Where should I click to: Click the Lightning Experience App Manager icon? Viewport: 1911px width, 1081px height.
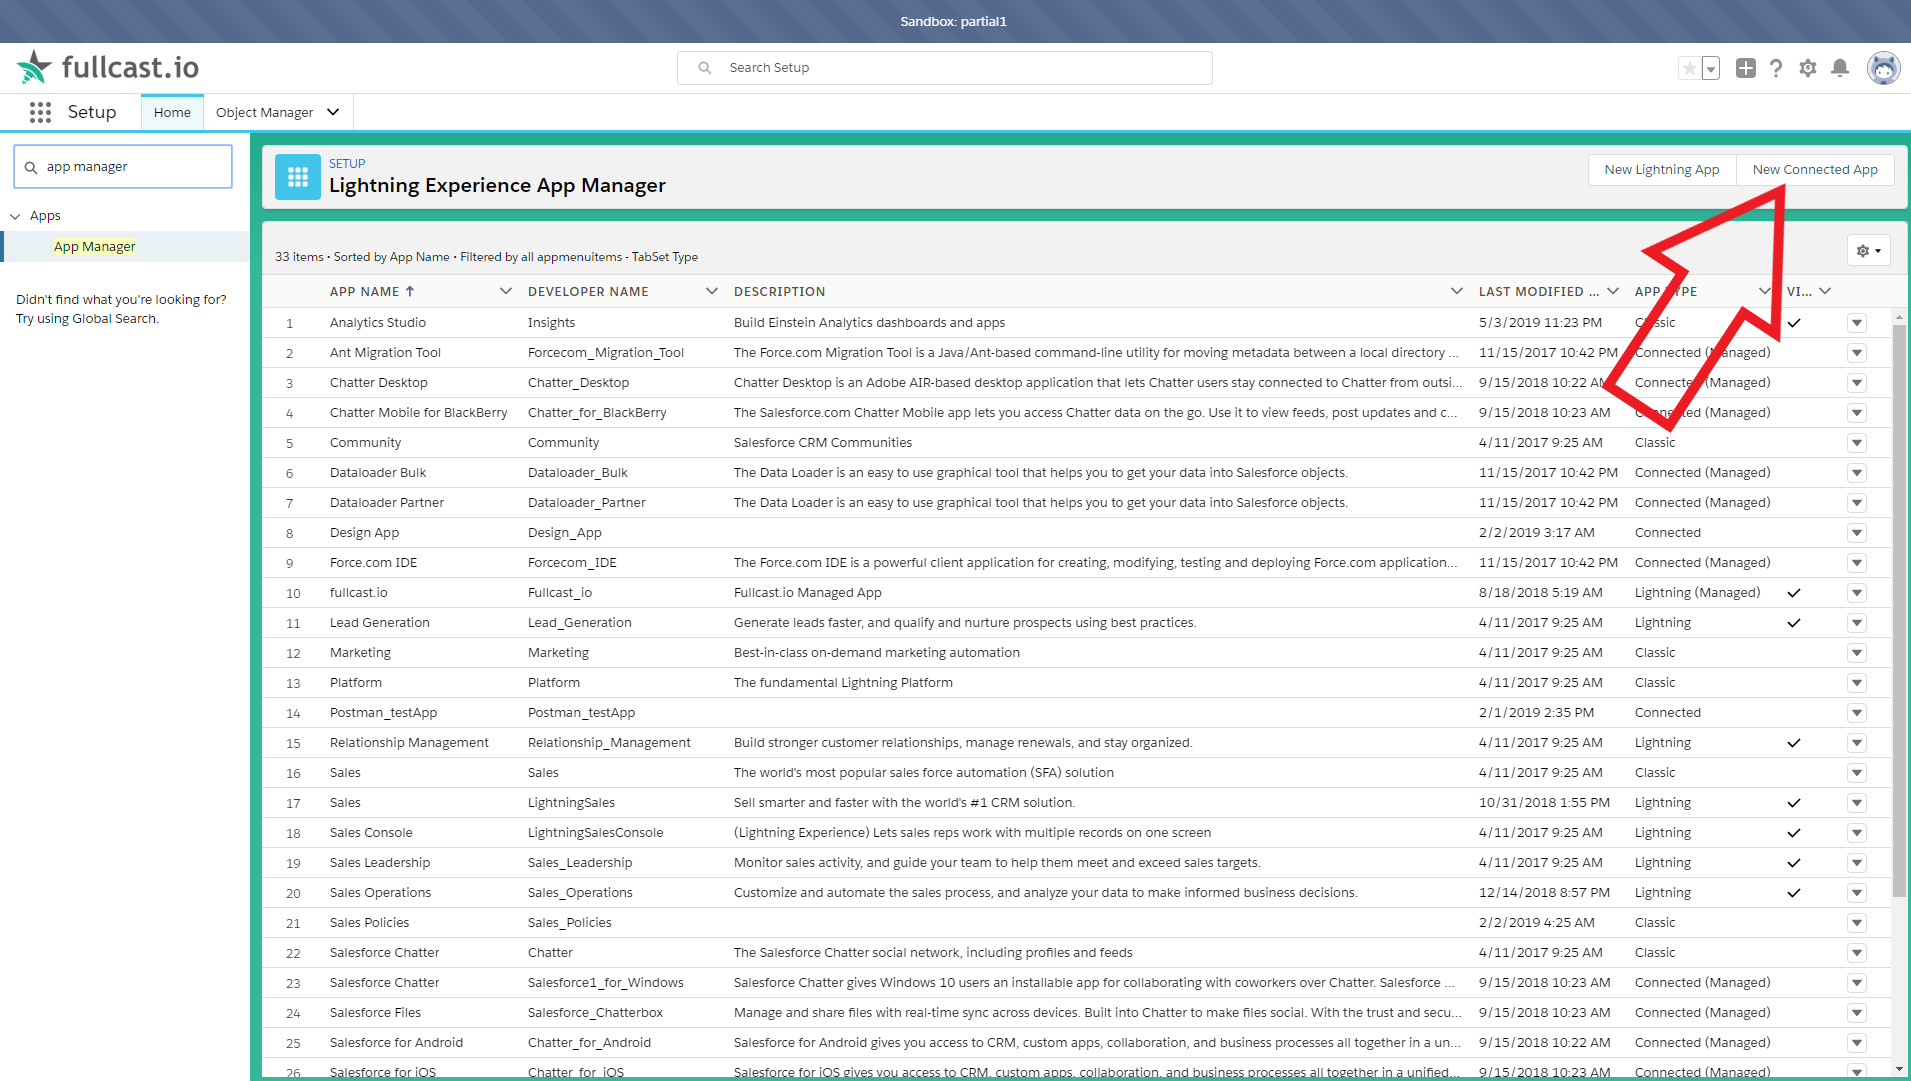(298, 177)
